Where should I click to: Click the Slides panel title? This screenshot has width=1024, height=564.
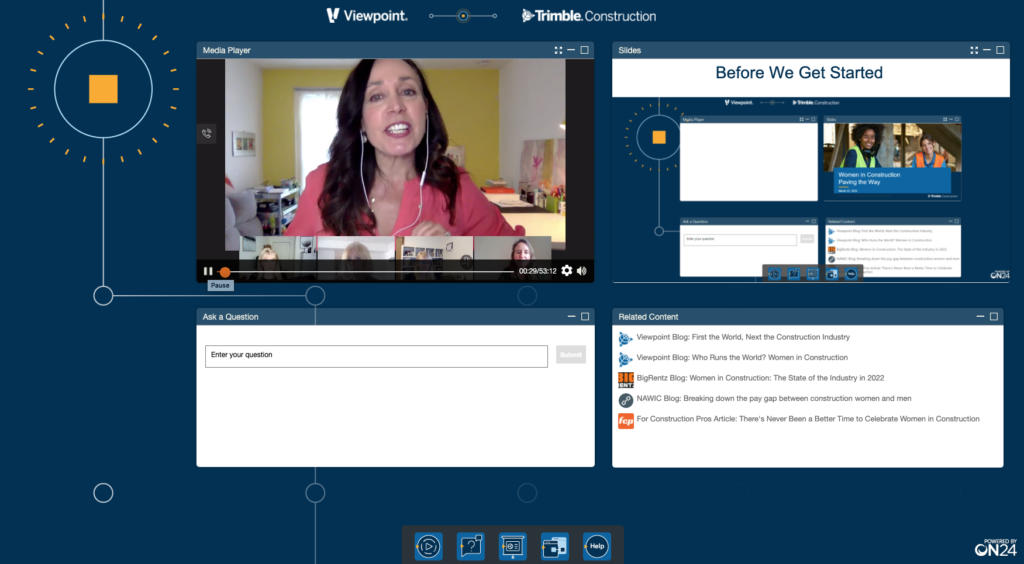tap(630, 50)
